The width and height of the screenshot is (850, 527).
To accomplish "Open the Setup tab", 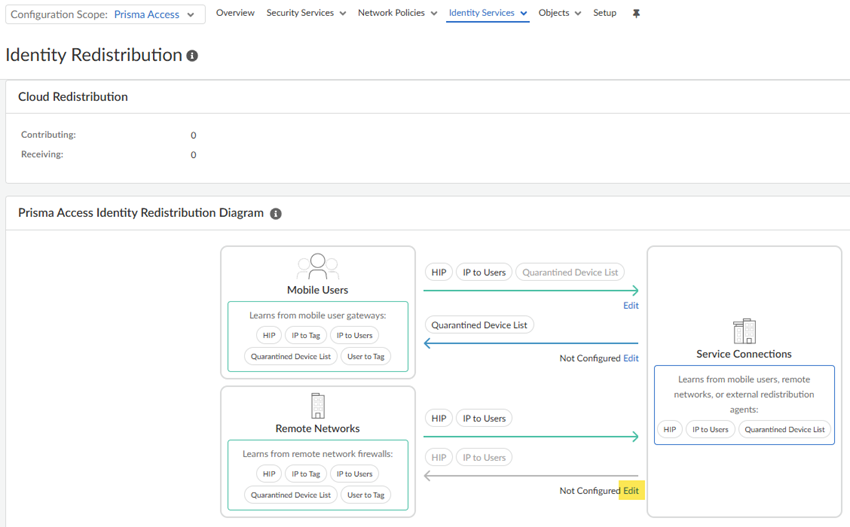I will pos(604,13).
